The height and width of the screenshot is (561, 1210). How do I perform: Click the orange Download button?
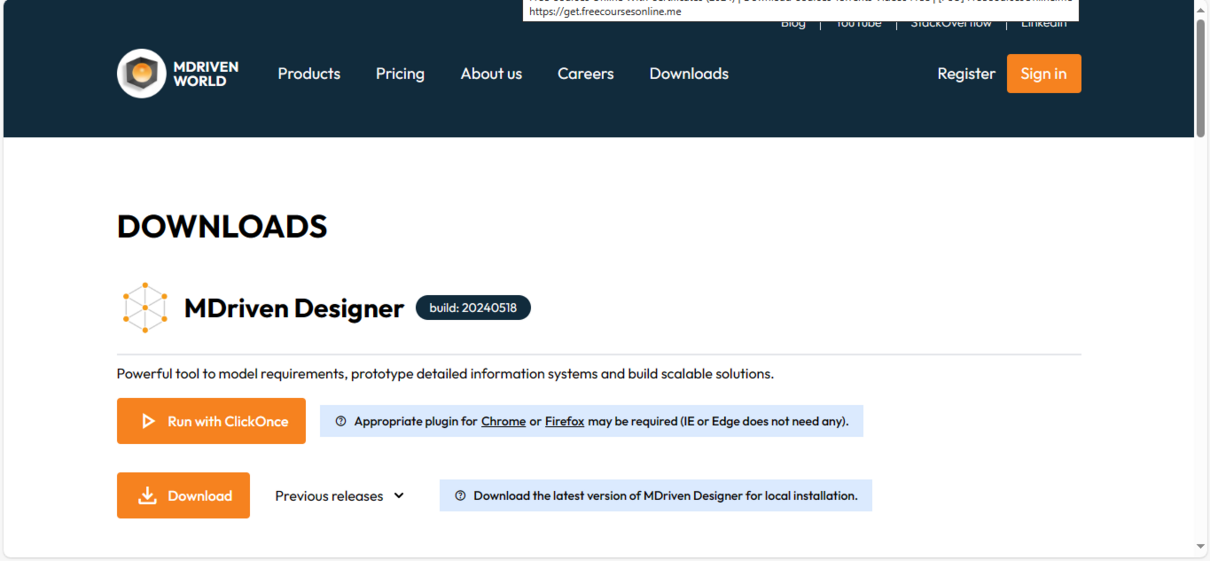pyautogui.click(x=183, y=496)
